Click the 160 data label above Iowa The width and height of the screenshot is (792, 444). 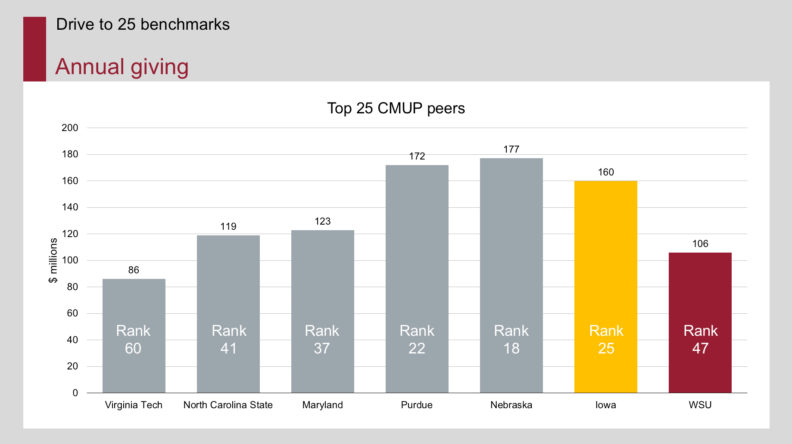(606, 172)
